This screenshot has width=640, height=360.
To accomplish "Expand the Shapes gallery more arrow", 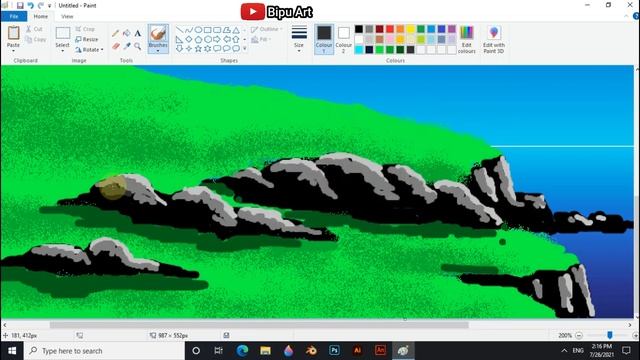I will (x=244, y=49).
